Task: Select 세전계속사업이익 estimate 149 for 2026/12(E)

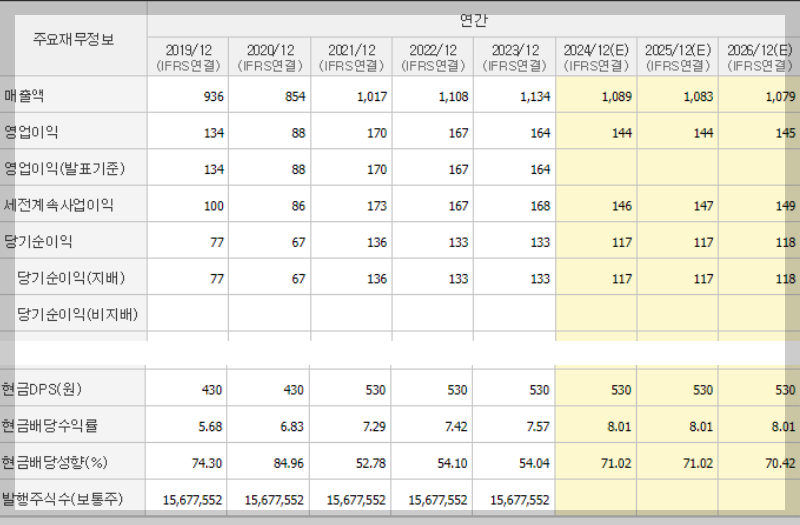Action: point(785,206)
